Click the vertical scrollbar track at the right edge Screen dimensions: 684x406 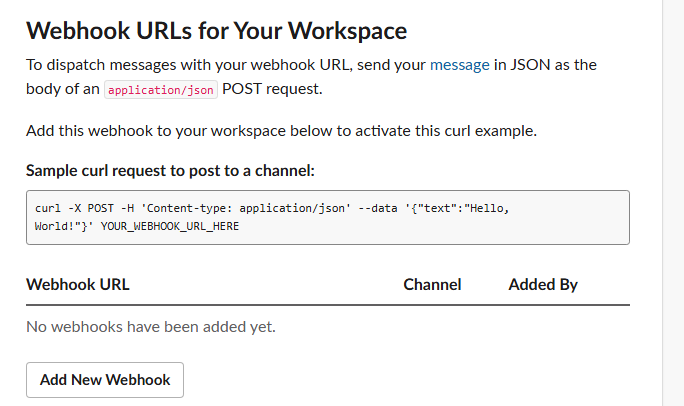click(x=673, y=203)
